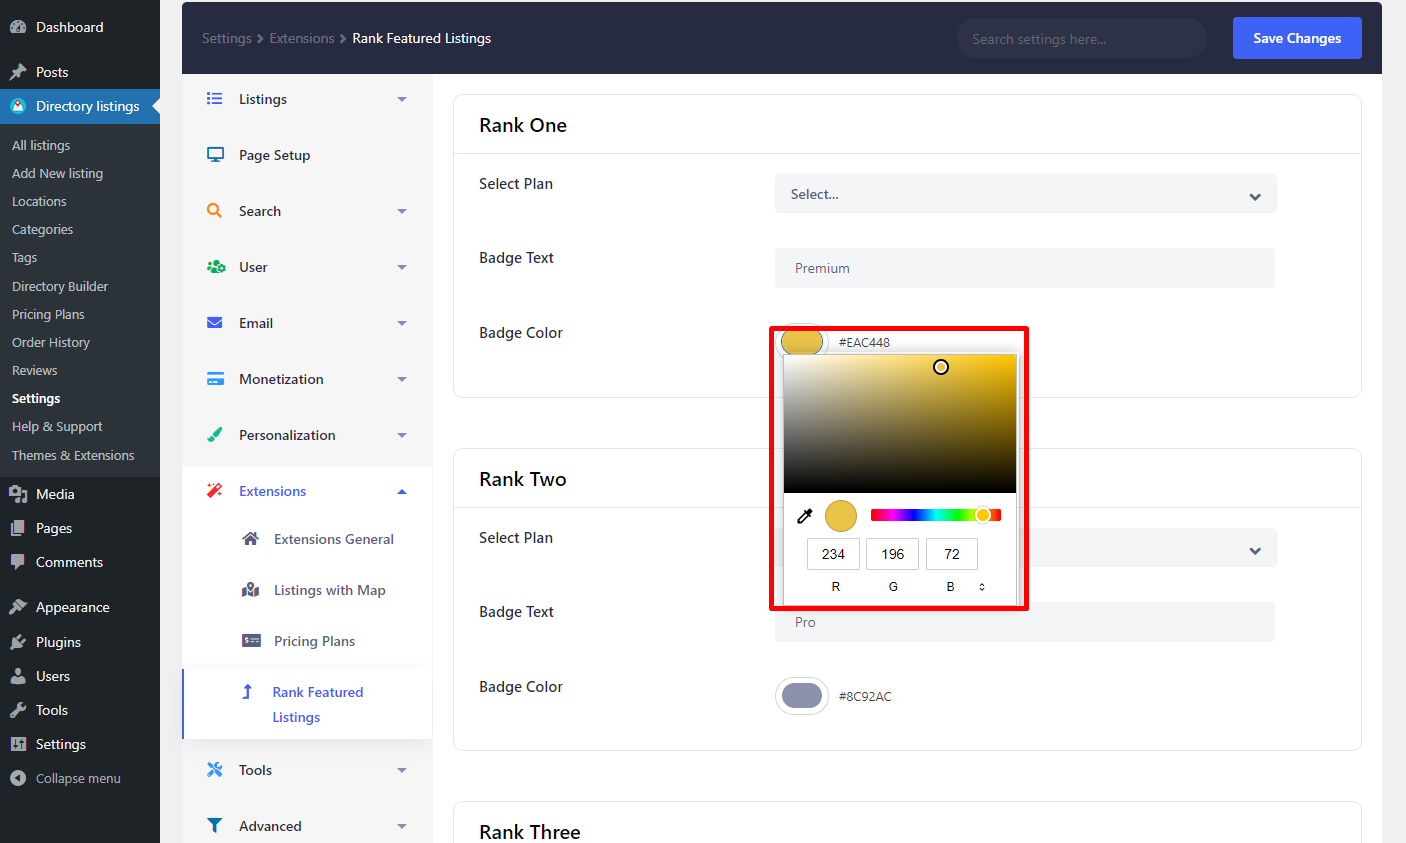The width and height of the screenshot is (1406, 843).
Task: Click the Extensions magic wand icon
Action: pyautogui.click(x=214, y=490)
